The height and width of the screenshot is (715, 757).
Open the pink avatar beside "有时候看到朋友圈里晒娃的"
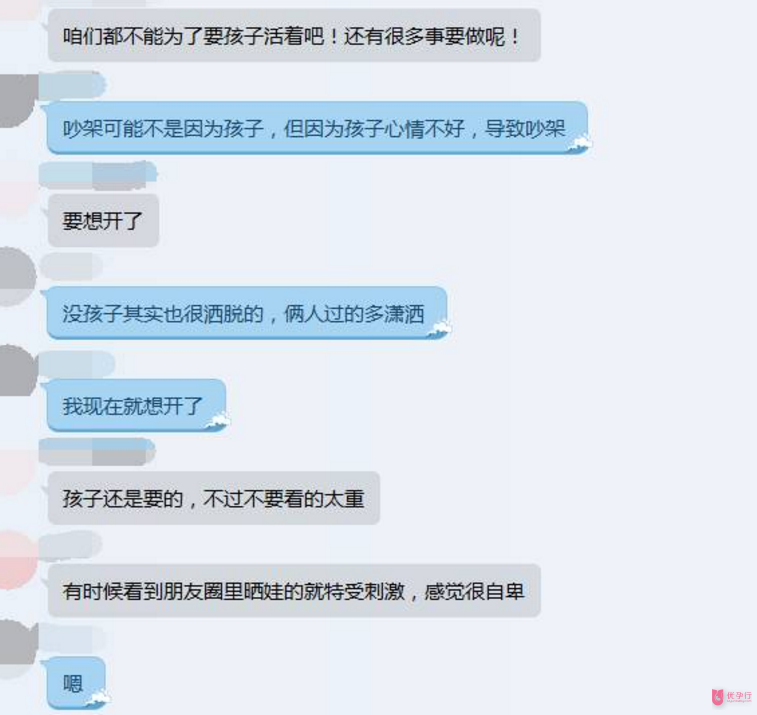click(18, 560)
